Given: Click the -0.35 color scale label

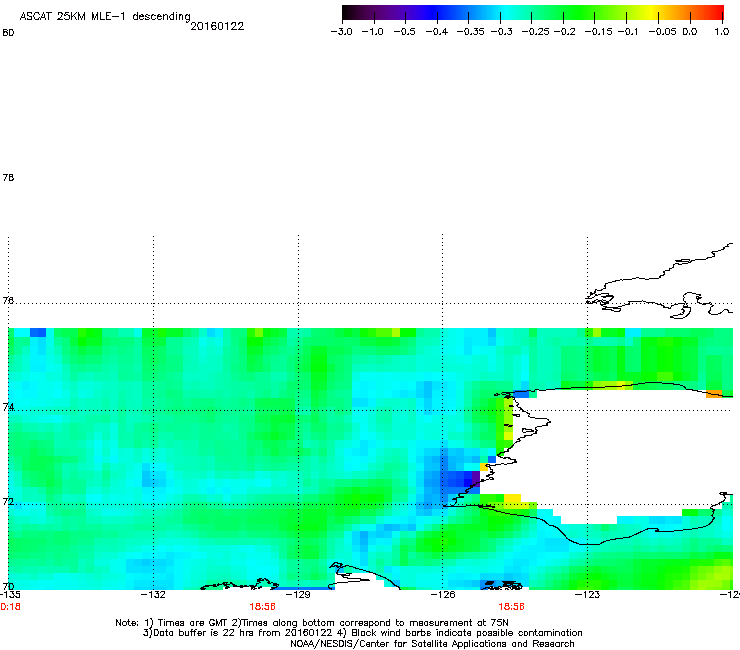Looking at the screenshot, I should (471, 32).
